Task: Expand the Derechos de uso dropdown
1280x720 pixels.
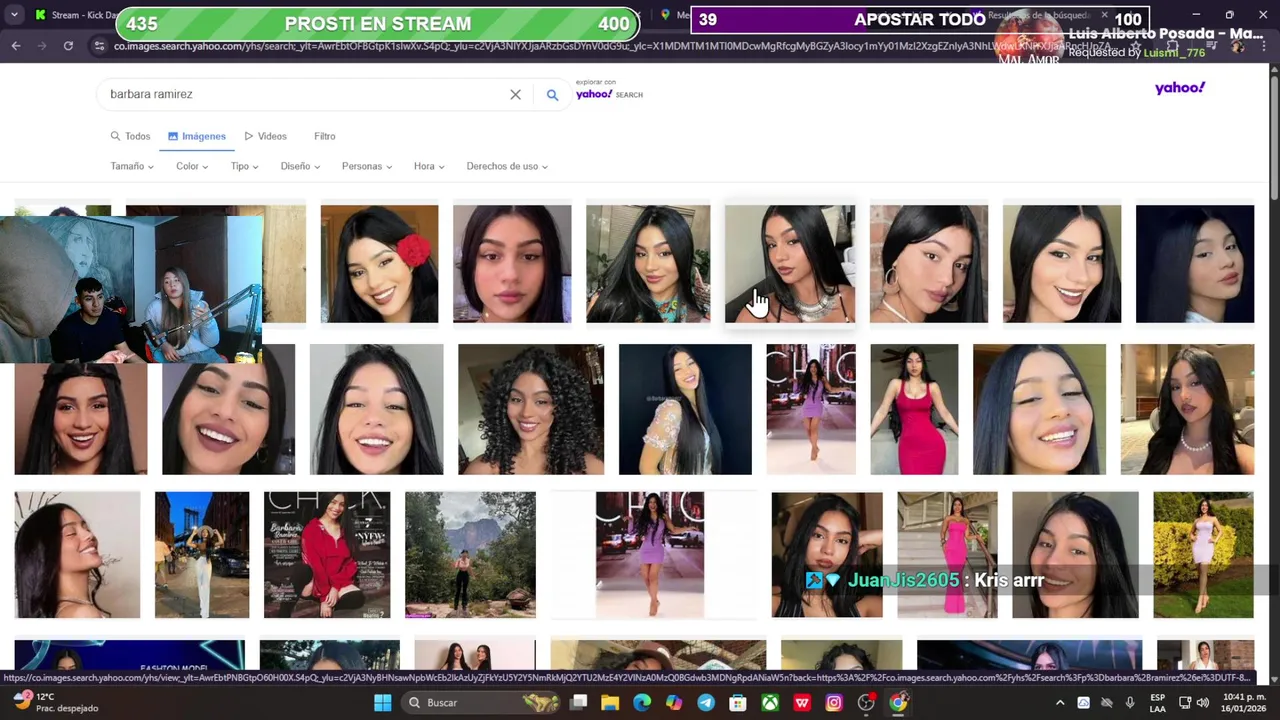Action: pyautogui.click(x=507, y=166)
